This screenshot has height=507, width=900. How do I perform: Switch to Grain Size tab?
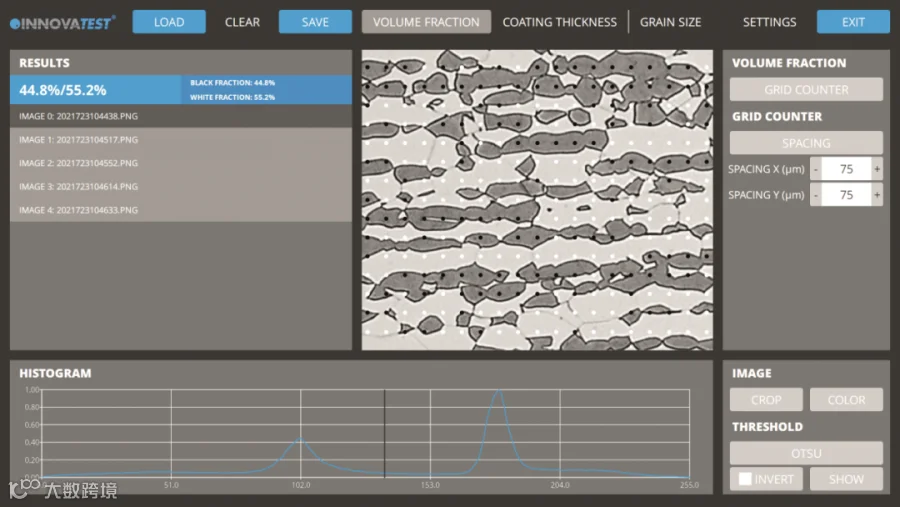[x=670, y=22]
